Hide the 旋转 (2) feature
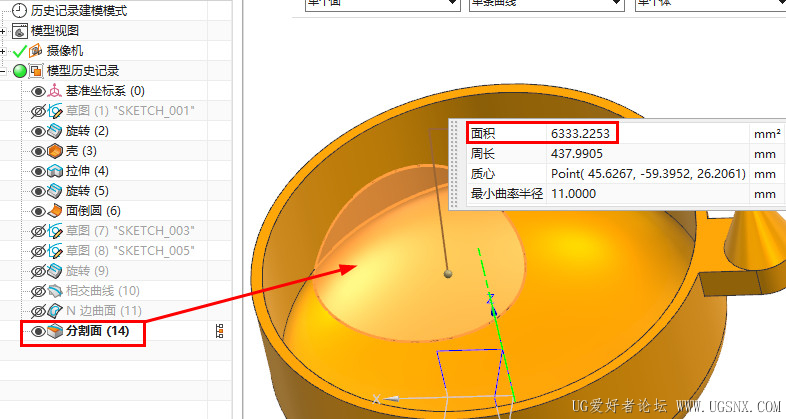Screen dimensions: 786x419 (38, 131)
